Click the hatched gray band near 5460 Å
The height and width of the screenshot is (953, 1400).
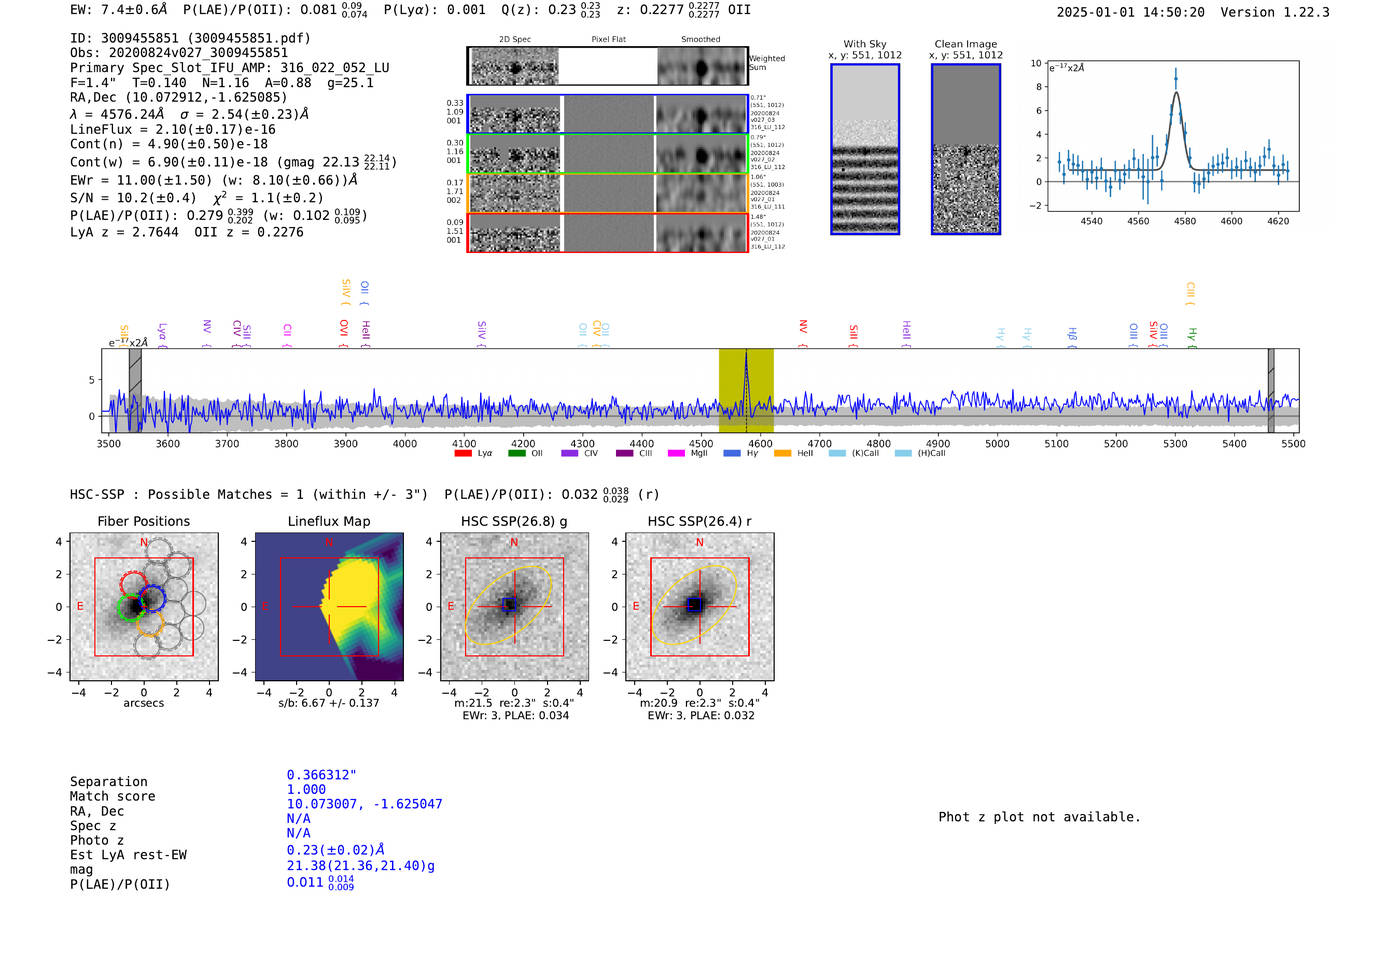point(1271,391)
